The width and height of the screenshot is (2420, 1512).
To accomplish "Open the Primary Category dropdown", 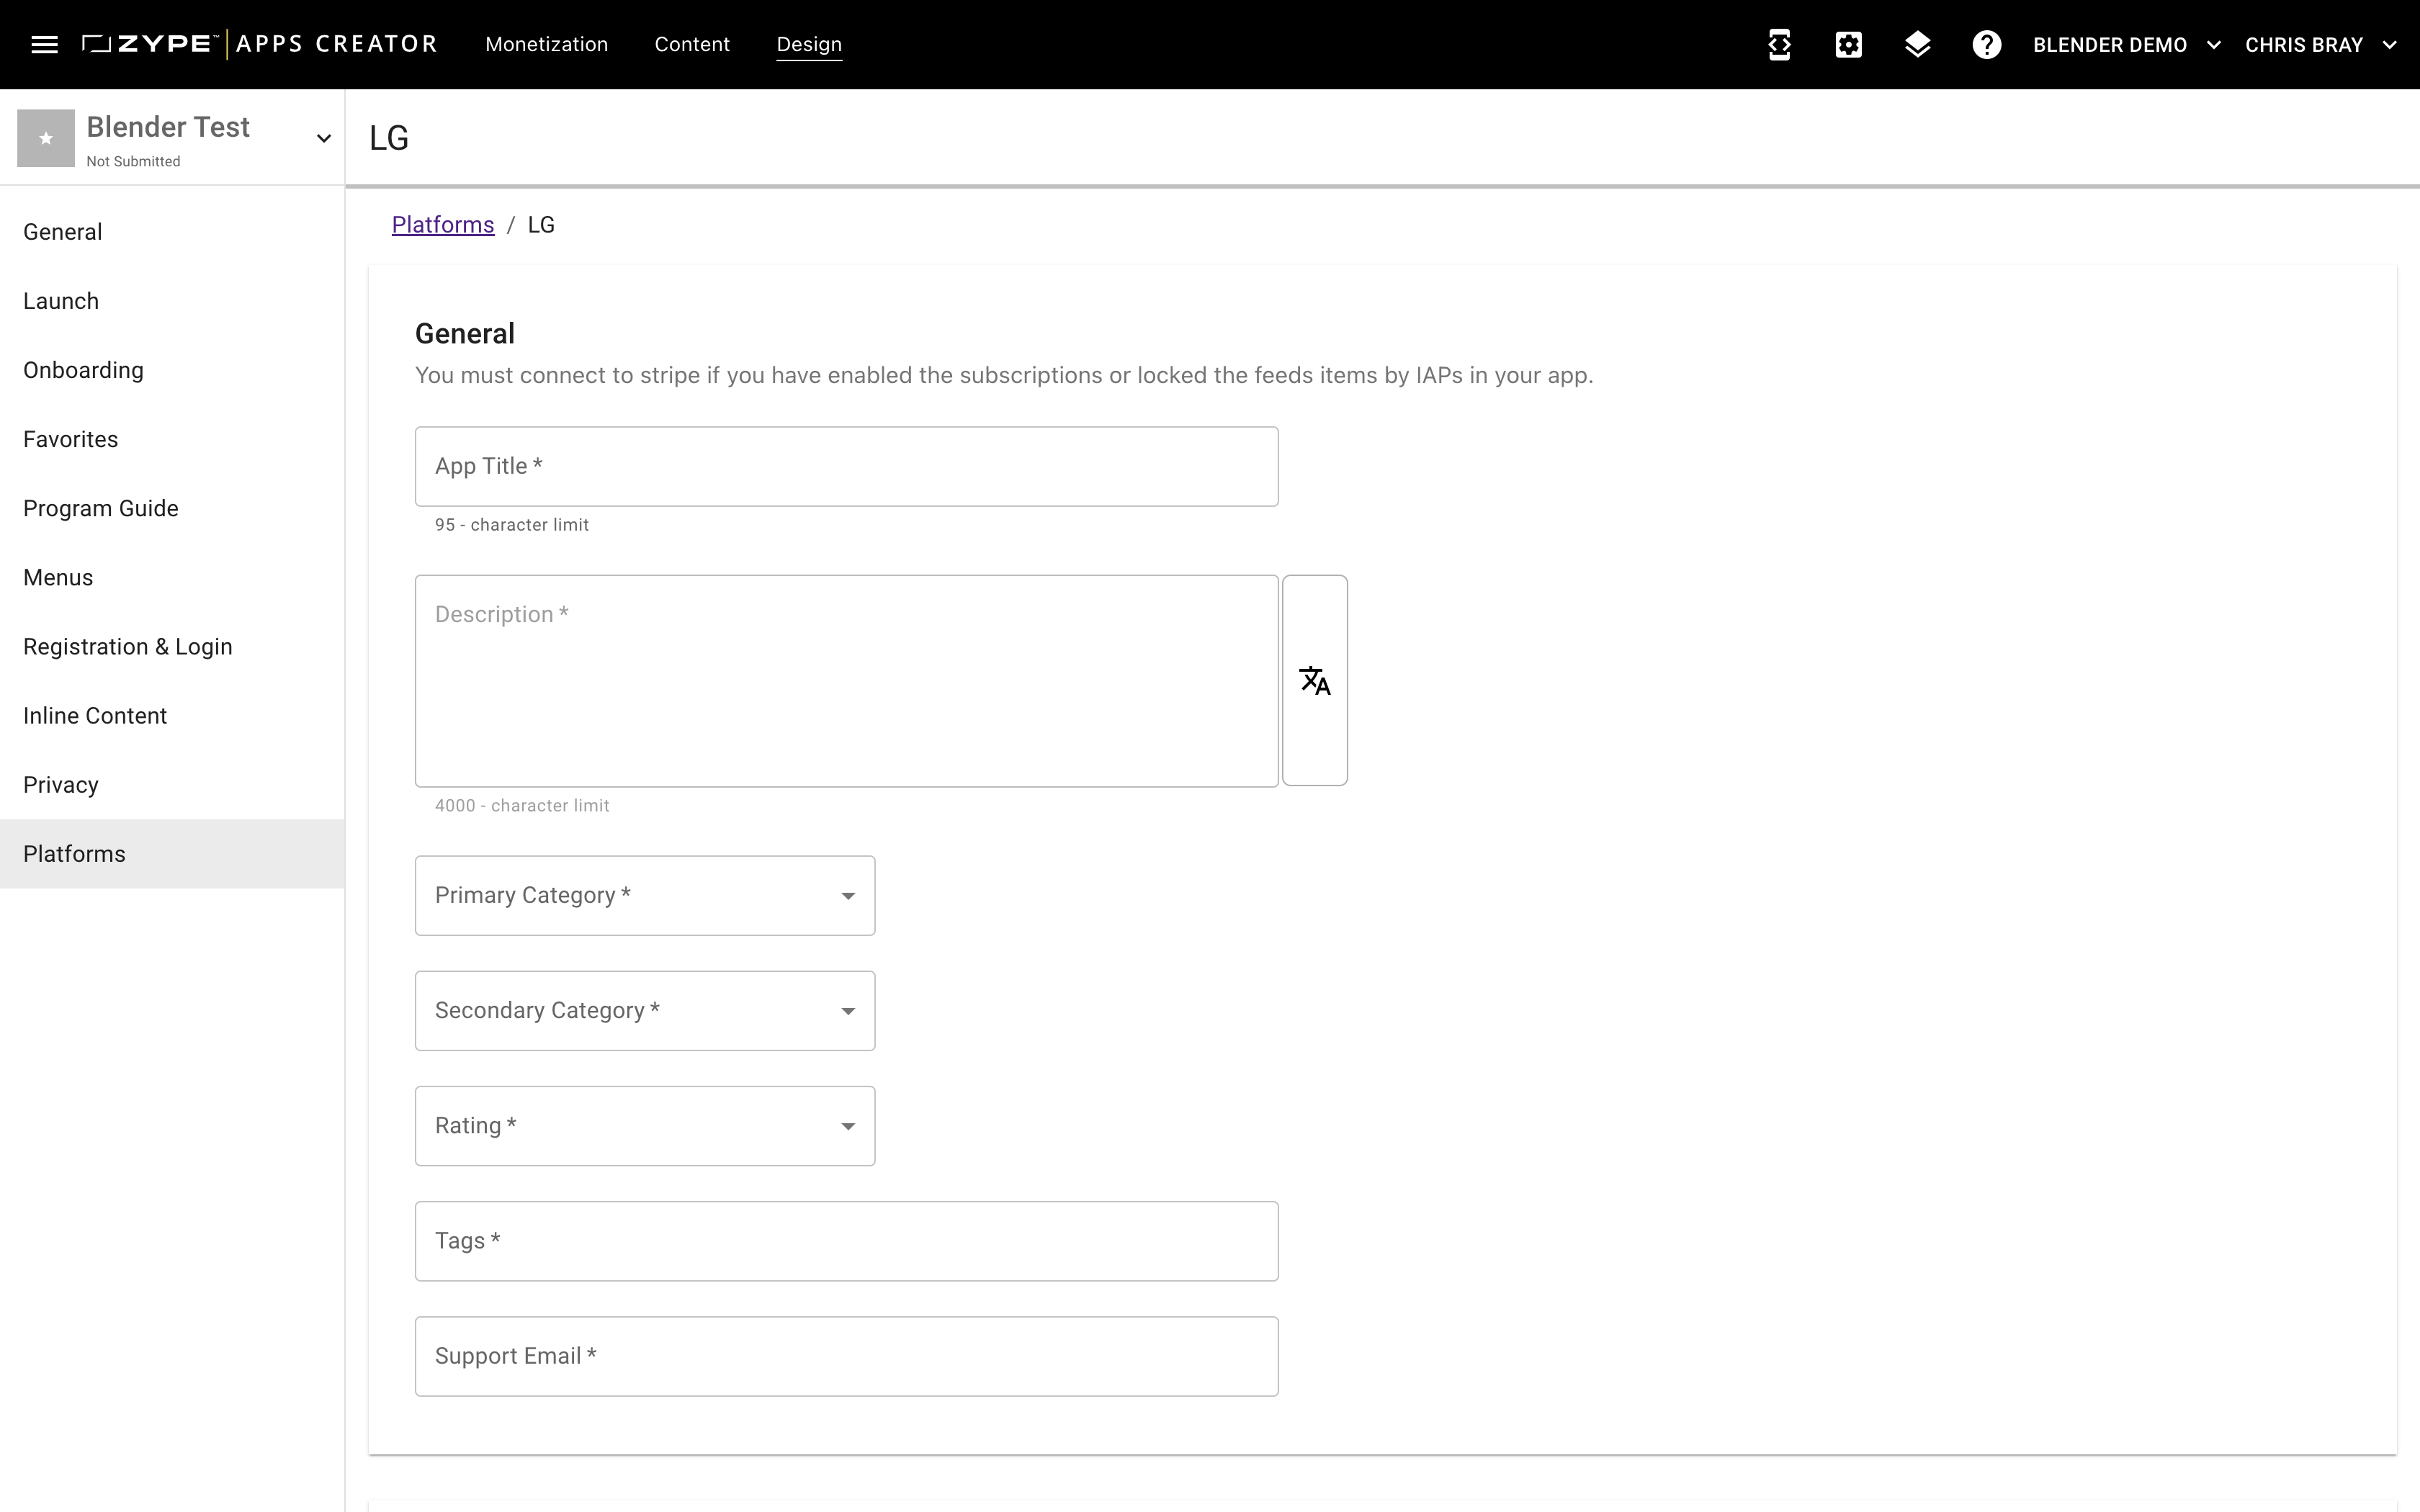I will point(645,895).
